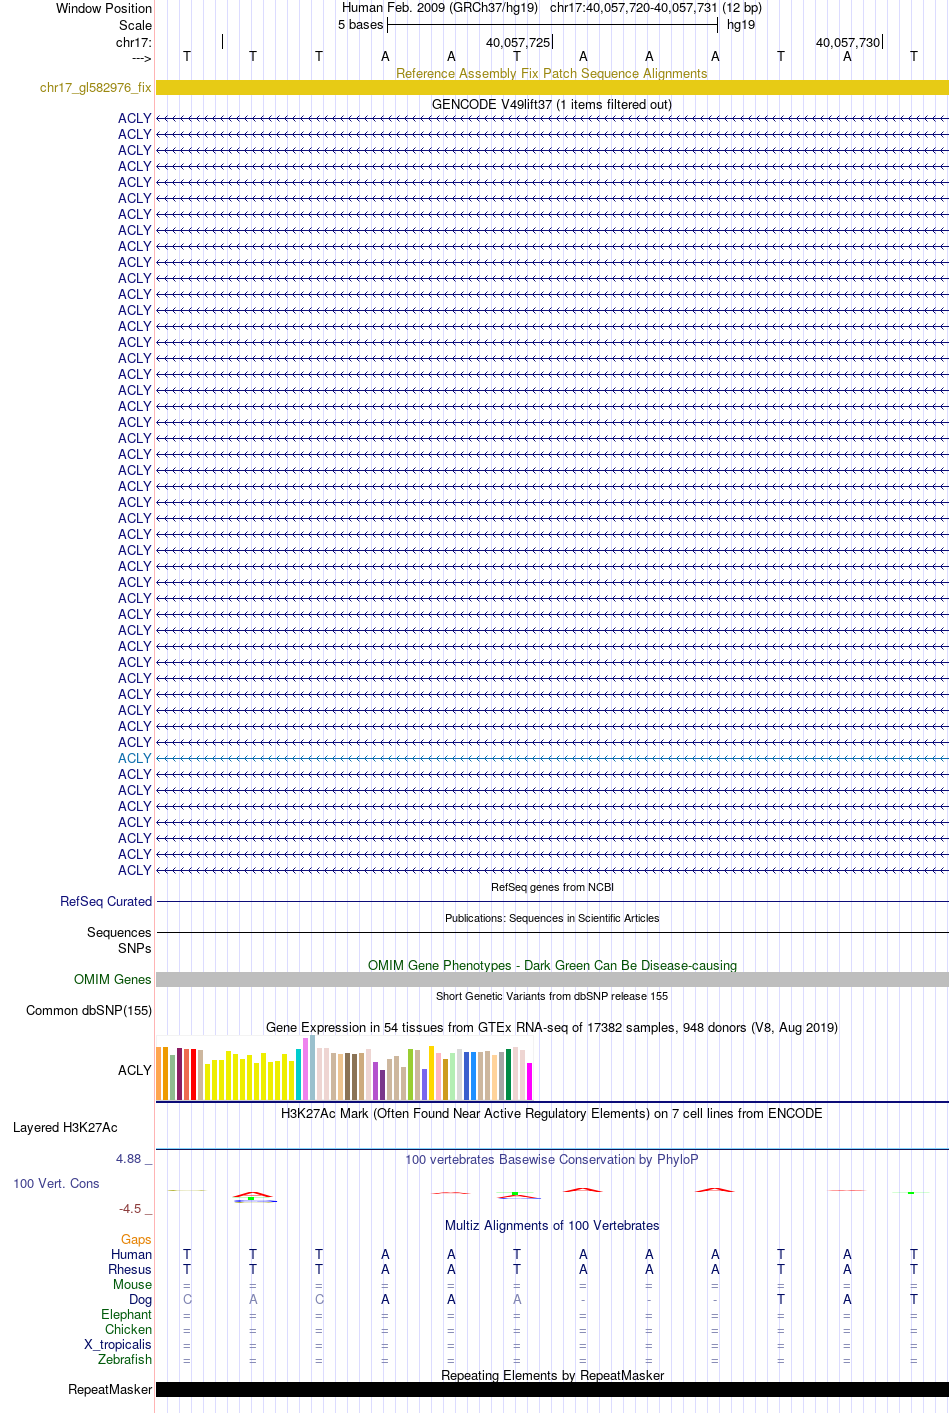Click 'Publications: Sequences in Scientific Articles' title
This screenshot has width=950, height=1413.
coord(552,918)
